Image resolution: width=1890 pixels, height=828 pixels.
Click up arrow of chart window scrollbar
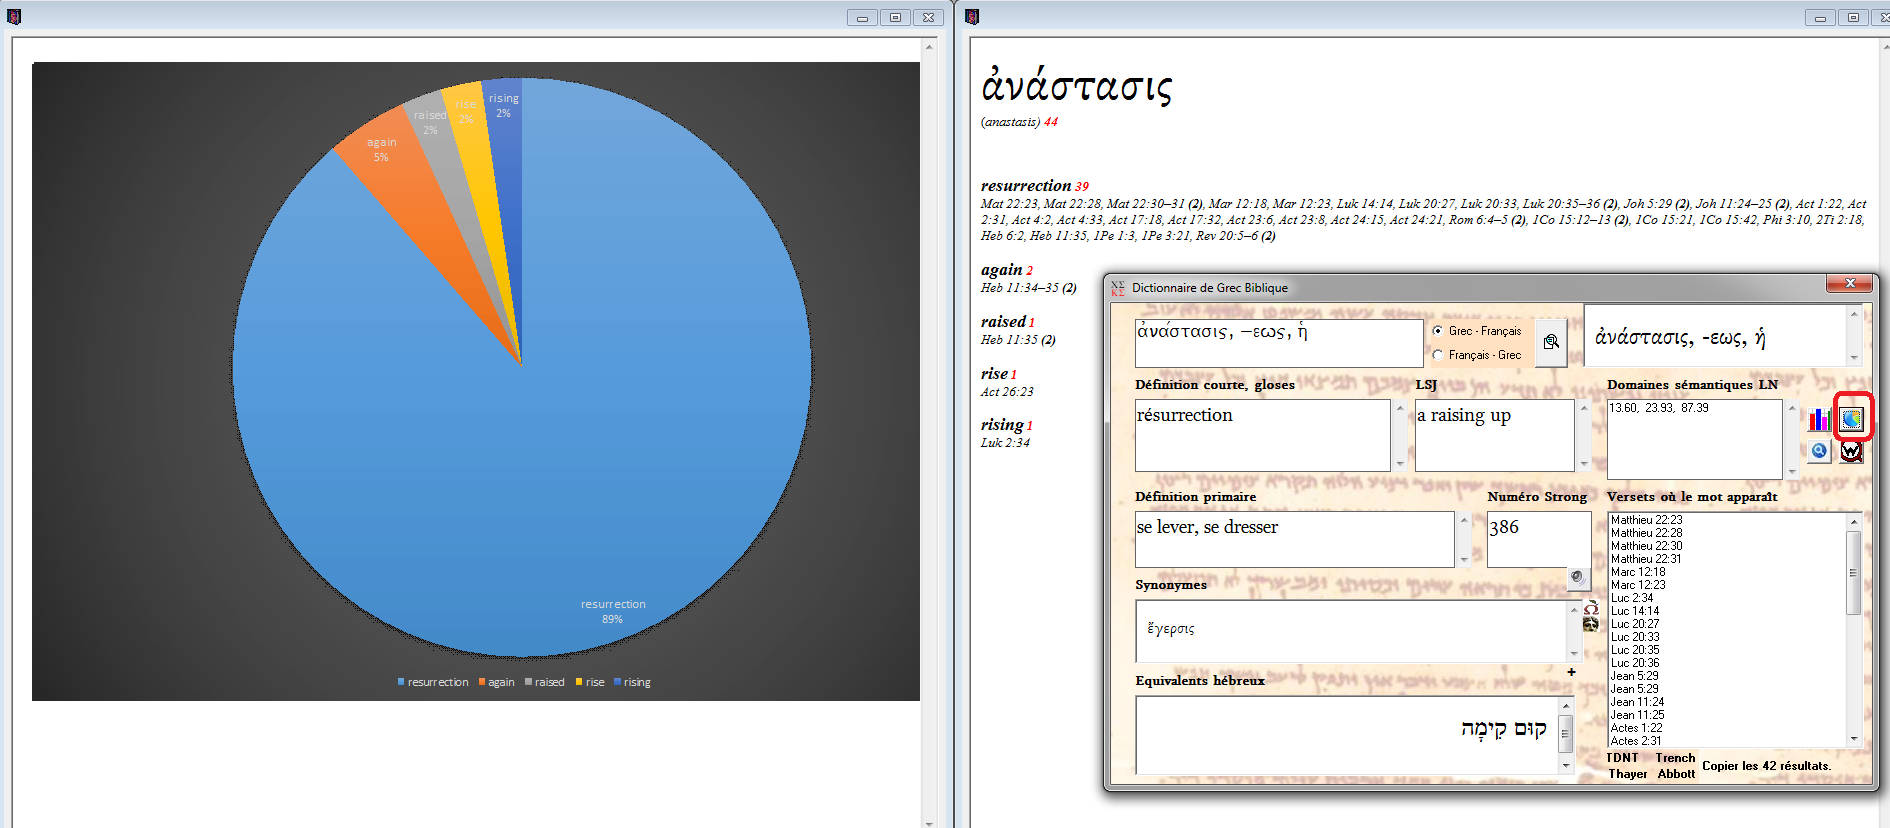(929, 47)
